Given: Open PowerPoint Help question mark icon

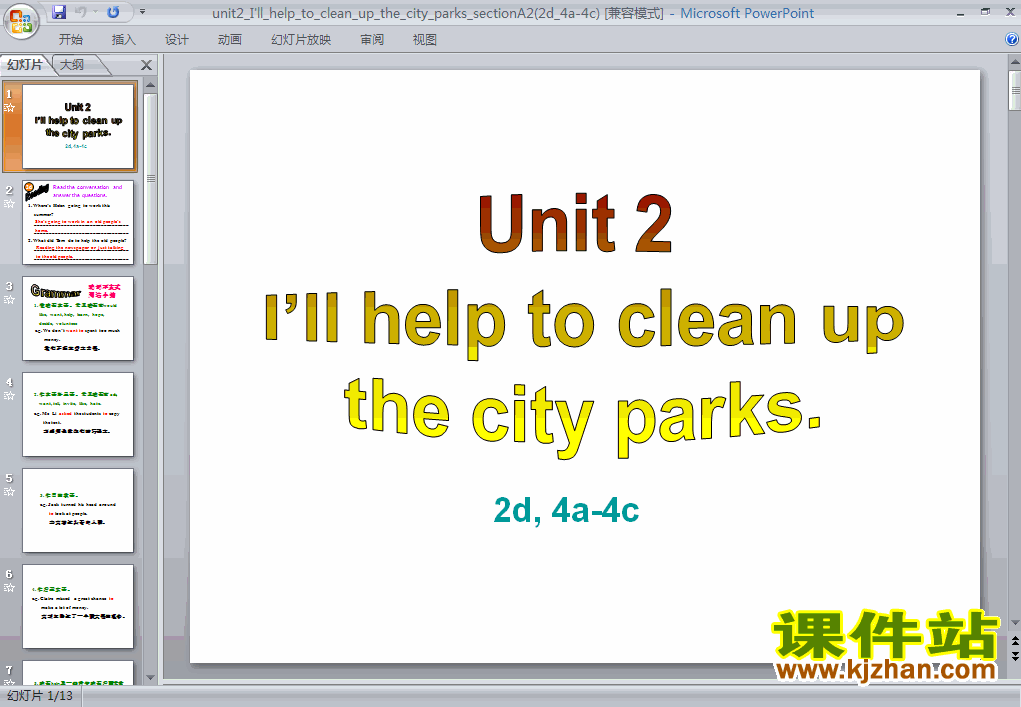Looking at the screenshot, I should pos(1012,40).
